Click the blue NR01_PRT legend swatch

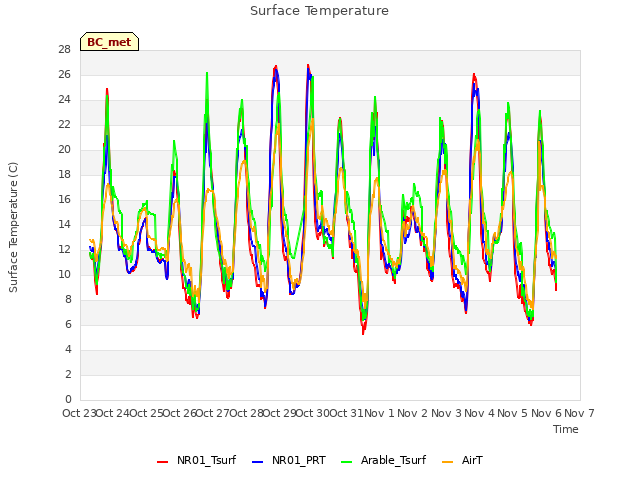pos(258,462)
